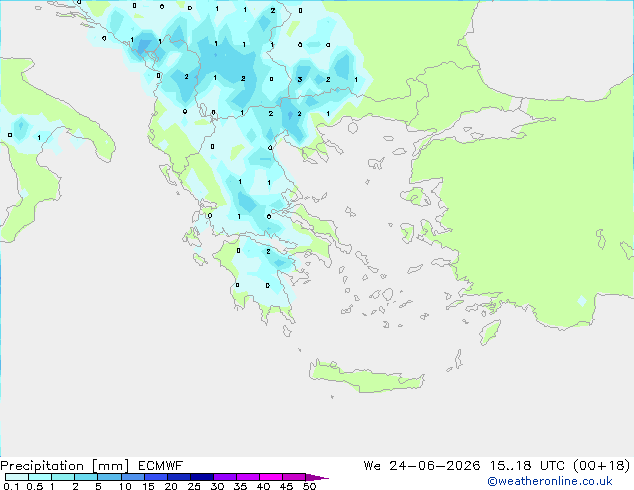Pick the 40–45 mm magenta legend box
Image resolution: width=634 pixels, height=490 pixels.
[271, 477]
